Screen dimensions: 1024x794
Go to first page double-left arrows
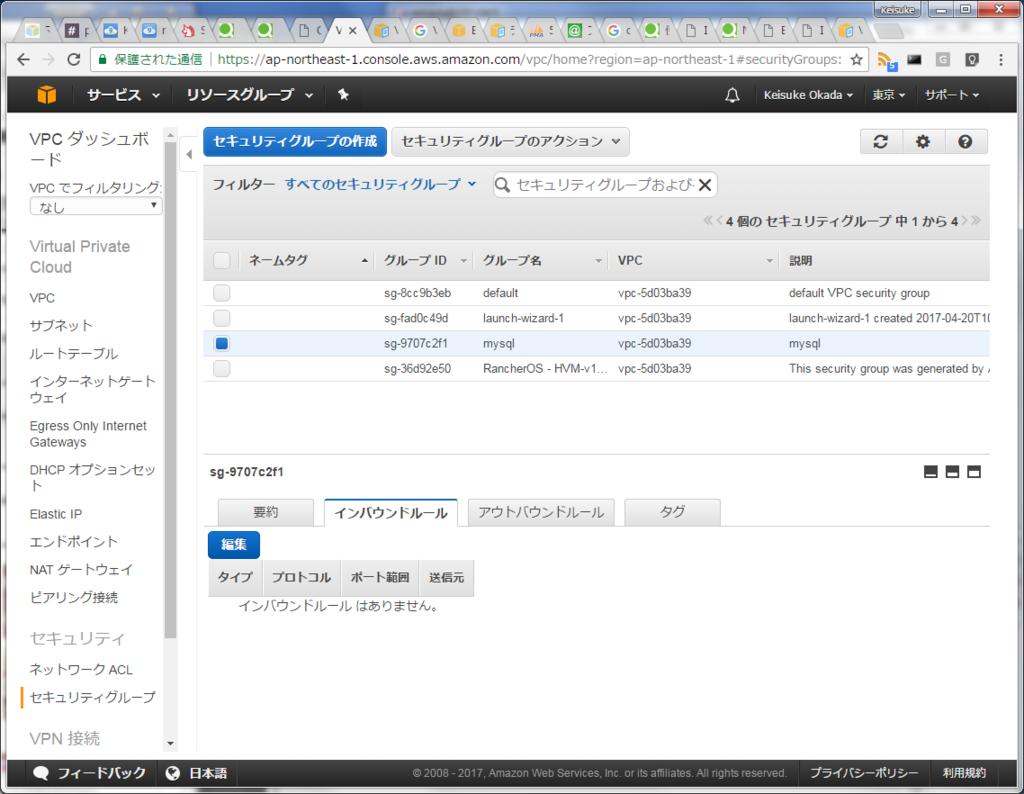tap(708, 221)
